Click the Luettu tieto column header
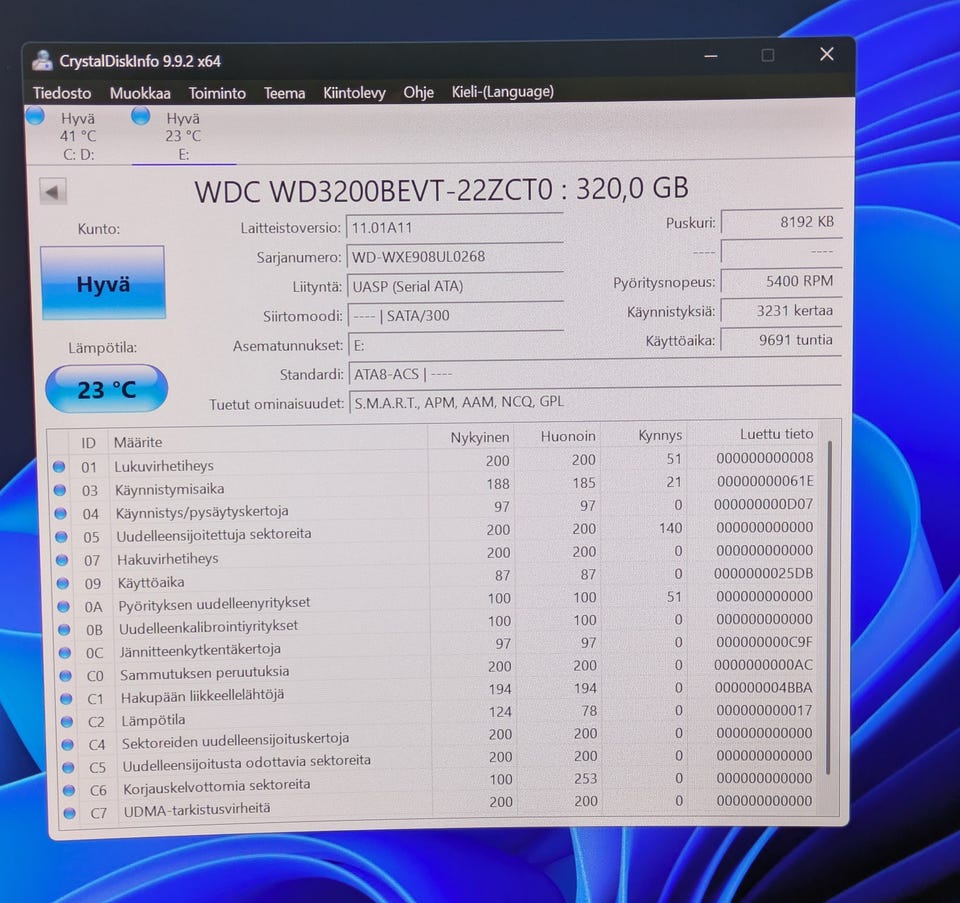960x903 pixels. pyautogui.click(x=776, y=434)
